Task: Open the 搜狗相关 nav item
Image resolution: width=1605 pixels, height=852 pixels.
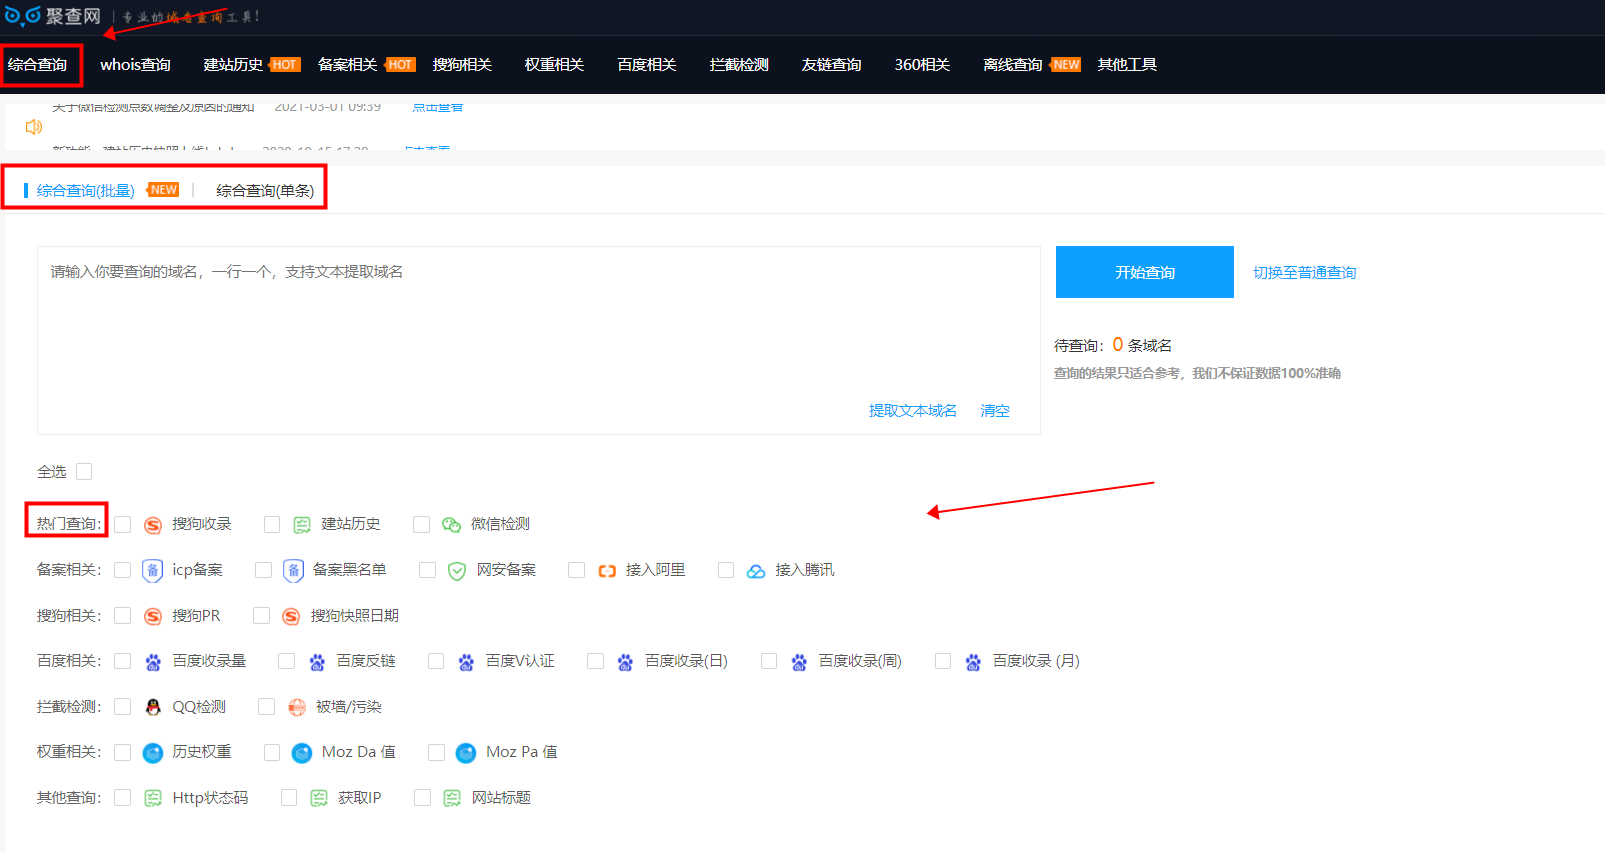Action: coord(462,65)
